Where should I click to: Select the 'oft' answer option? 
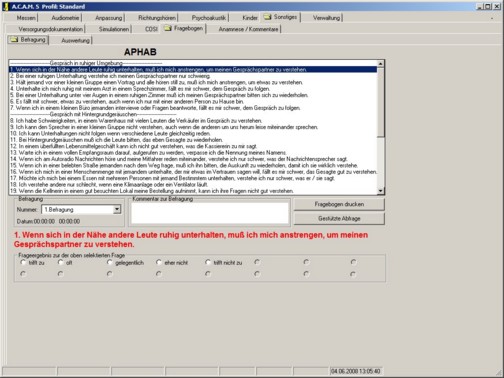coord(60,262)
